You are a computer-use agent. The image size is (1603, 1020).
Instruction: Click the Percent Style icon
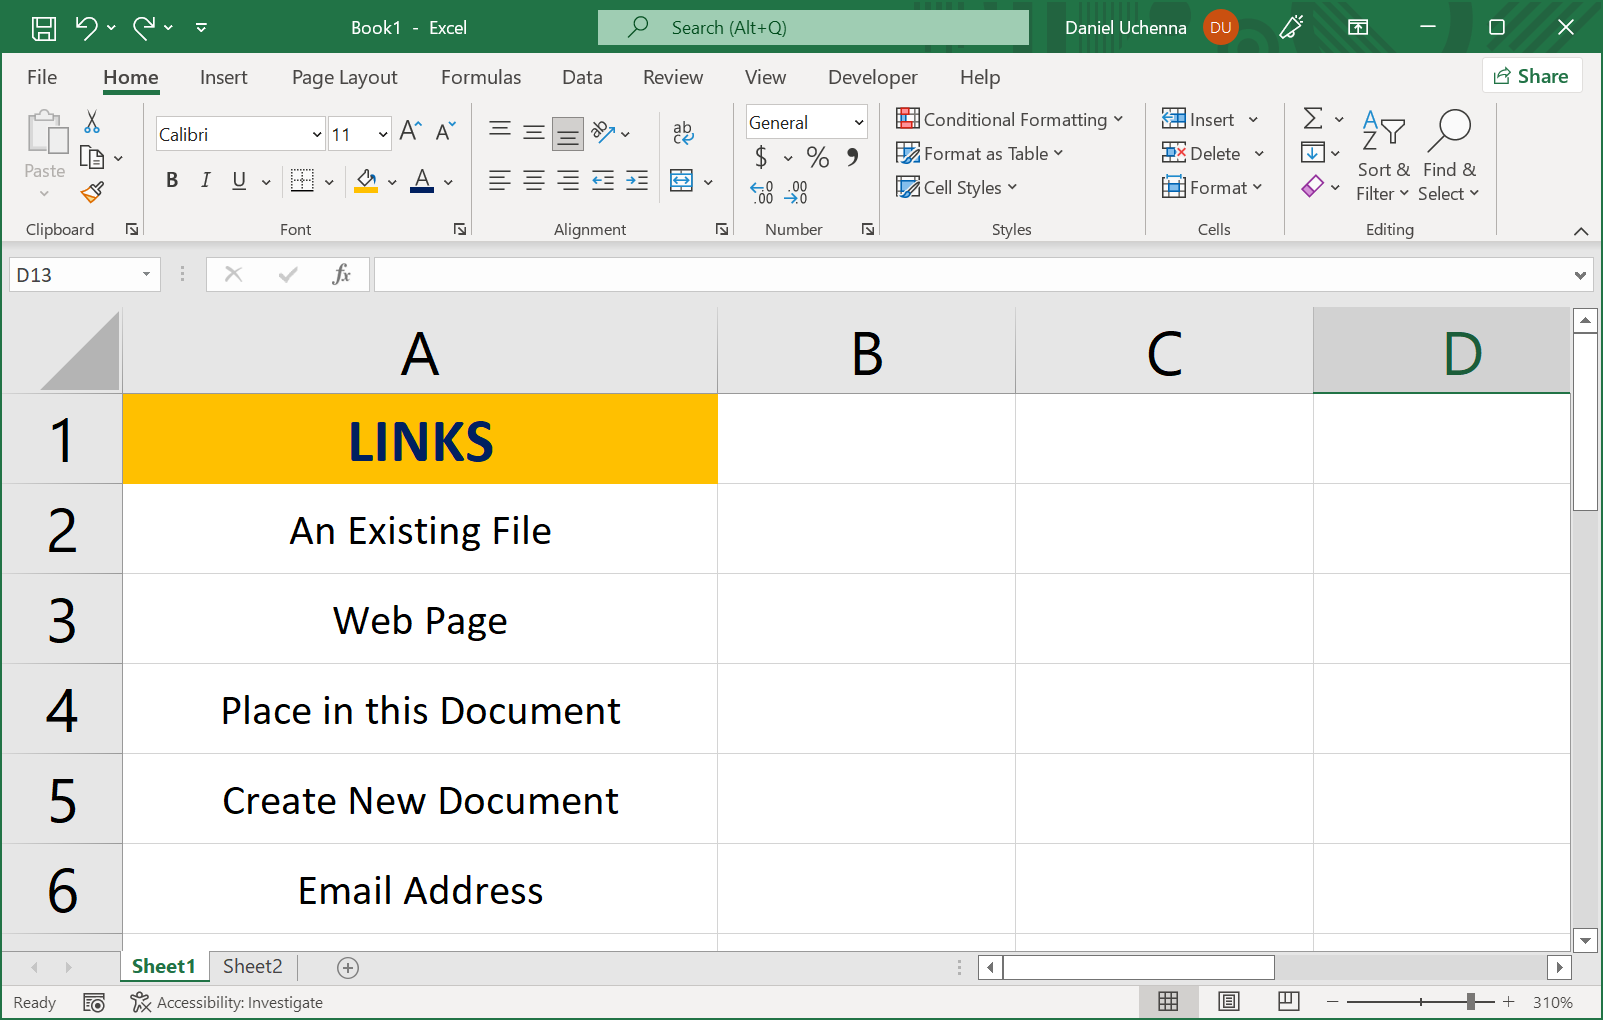817,157
